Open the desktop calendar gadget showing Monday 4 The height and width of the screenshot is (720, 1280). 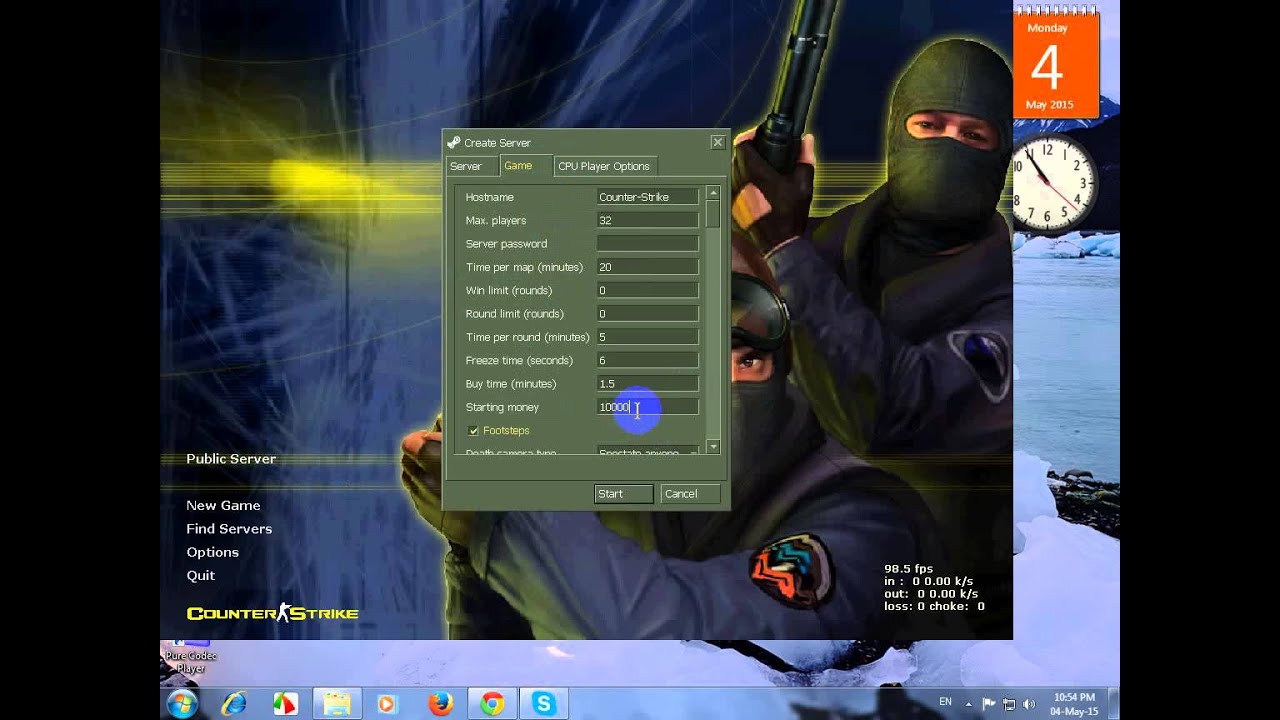1056,64
